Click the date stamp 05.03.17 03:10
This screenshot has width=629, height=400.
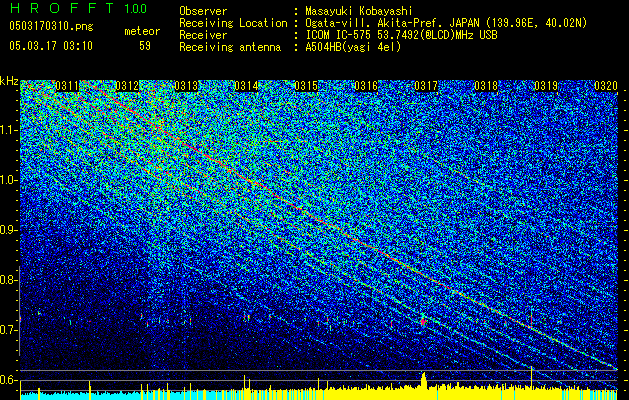(51, 45)
